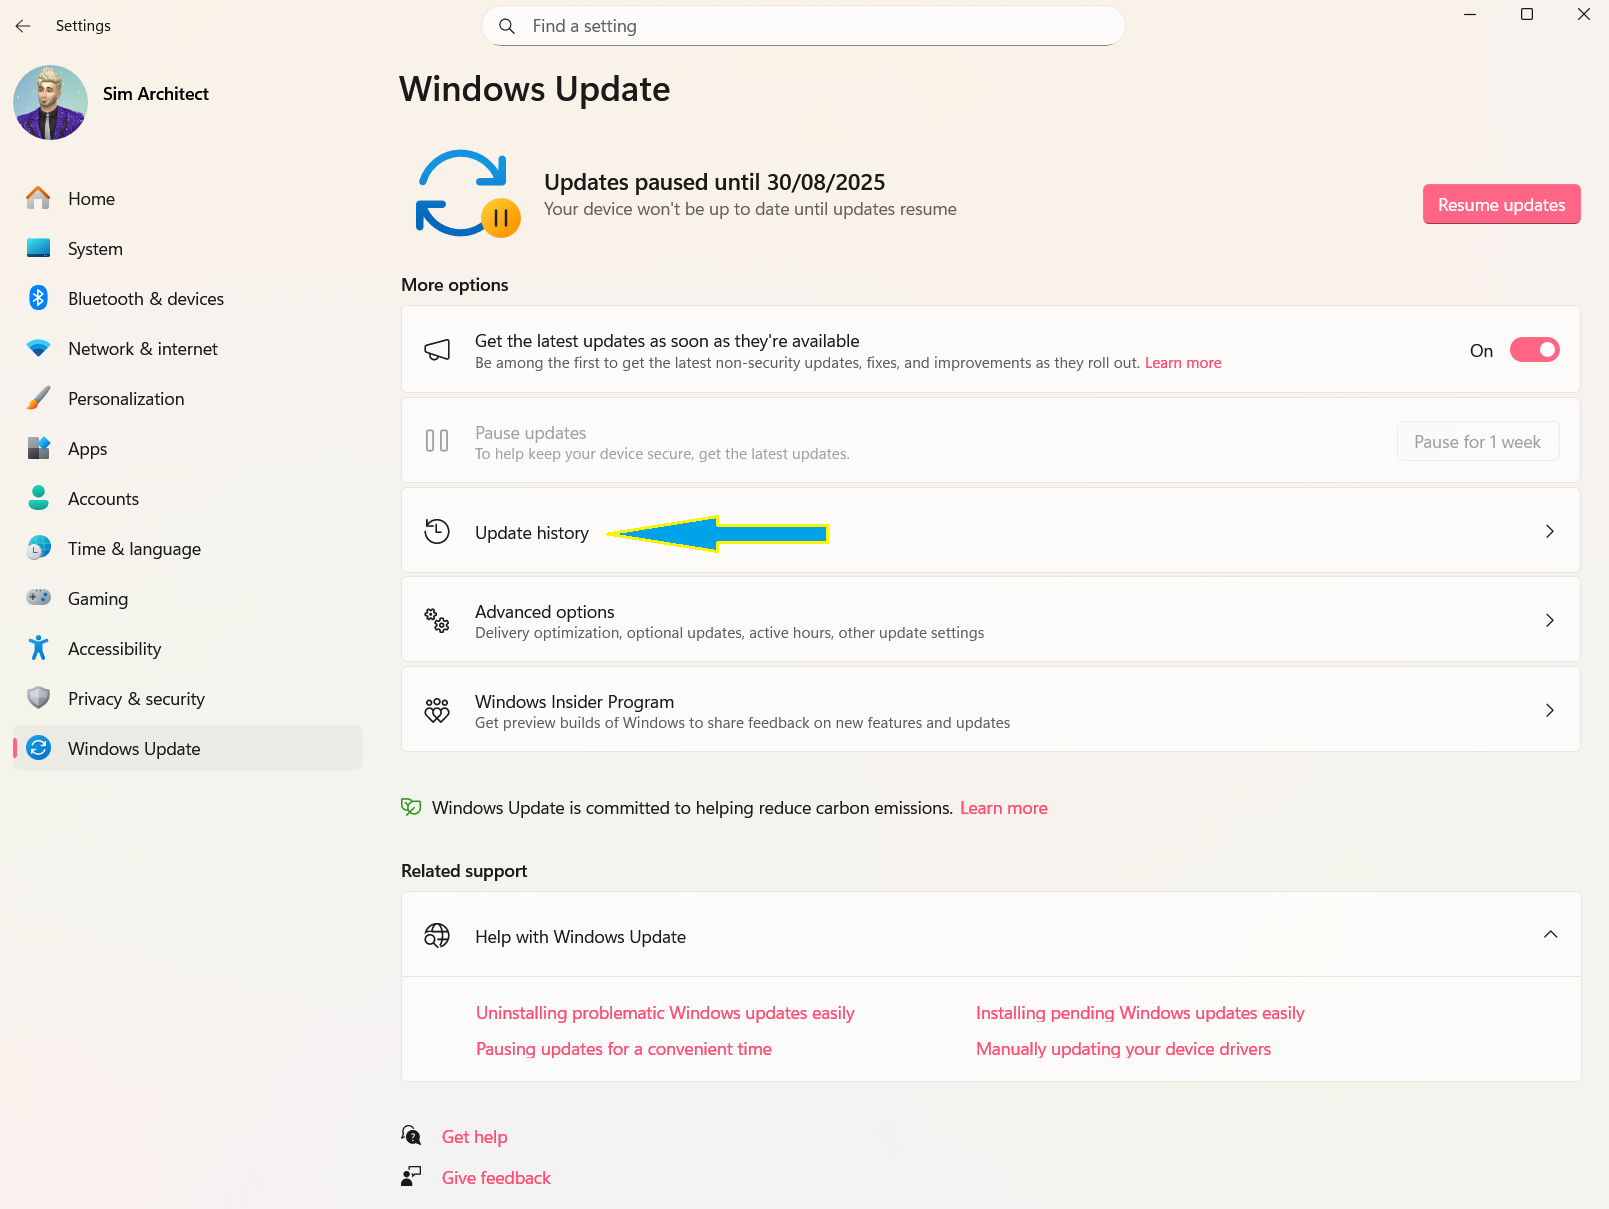Click the Update history clock icon
The height and width of the screenshot is (1209, 1609).
pos(437,531)
